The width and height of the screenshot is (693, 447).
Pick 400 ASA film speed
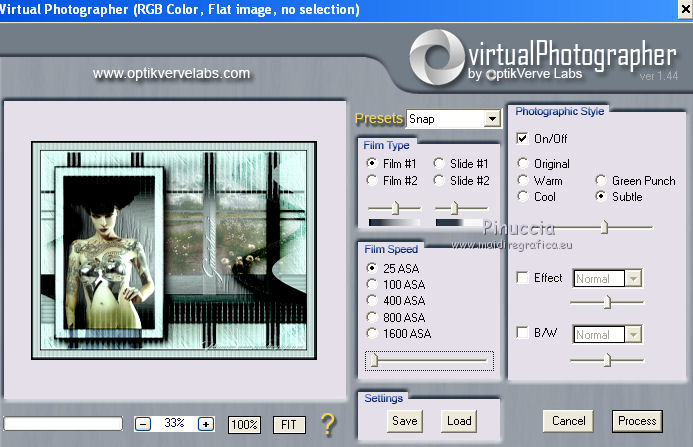[x=372, y=300]
